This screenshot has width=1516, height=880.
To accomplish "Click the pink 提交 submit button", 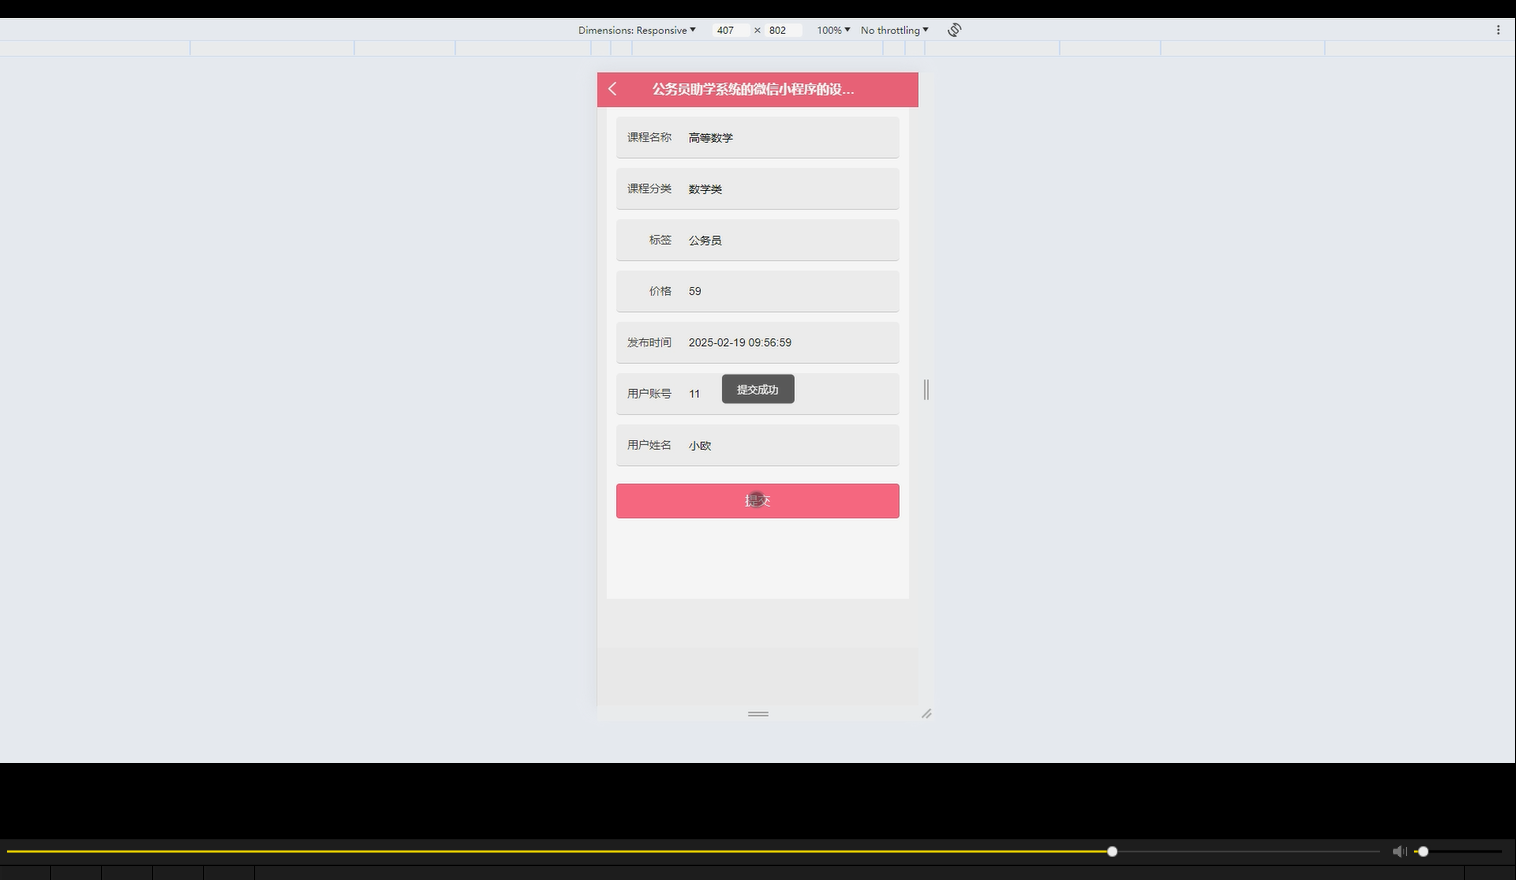I will pos(757,501).
